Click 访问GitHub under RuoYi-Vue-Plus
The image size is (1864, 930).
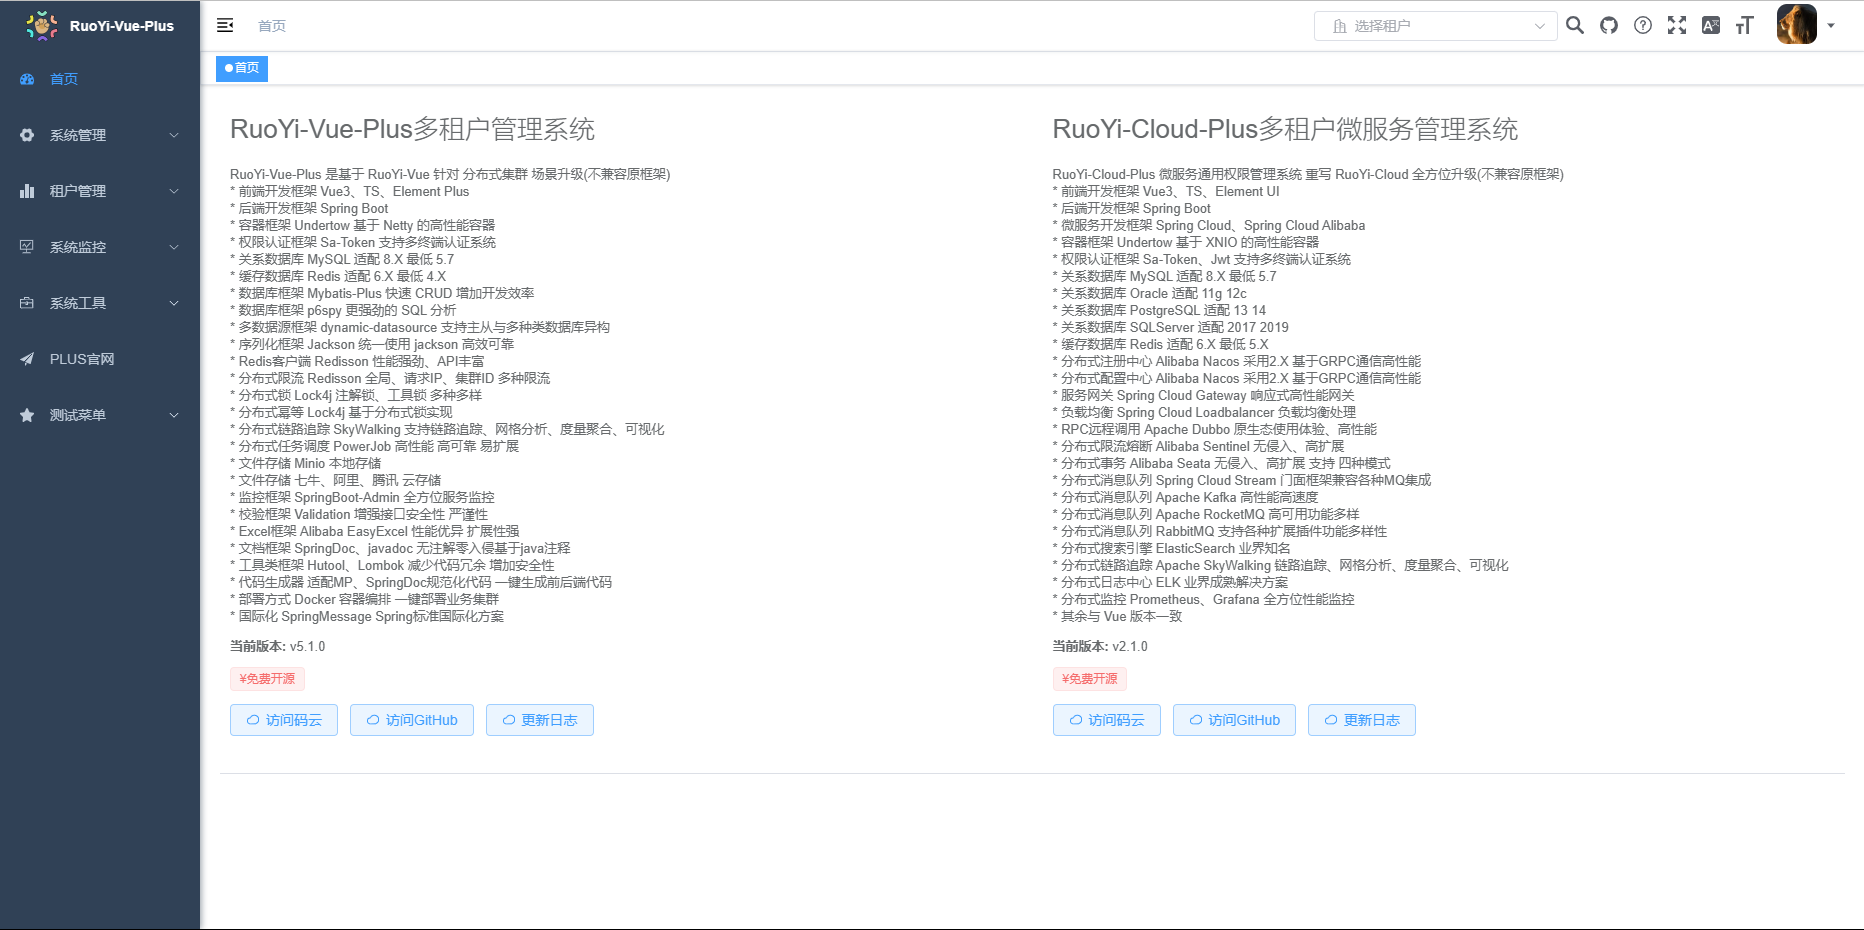[x=412, y=720]
